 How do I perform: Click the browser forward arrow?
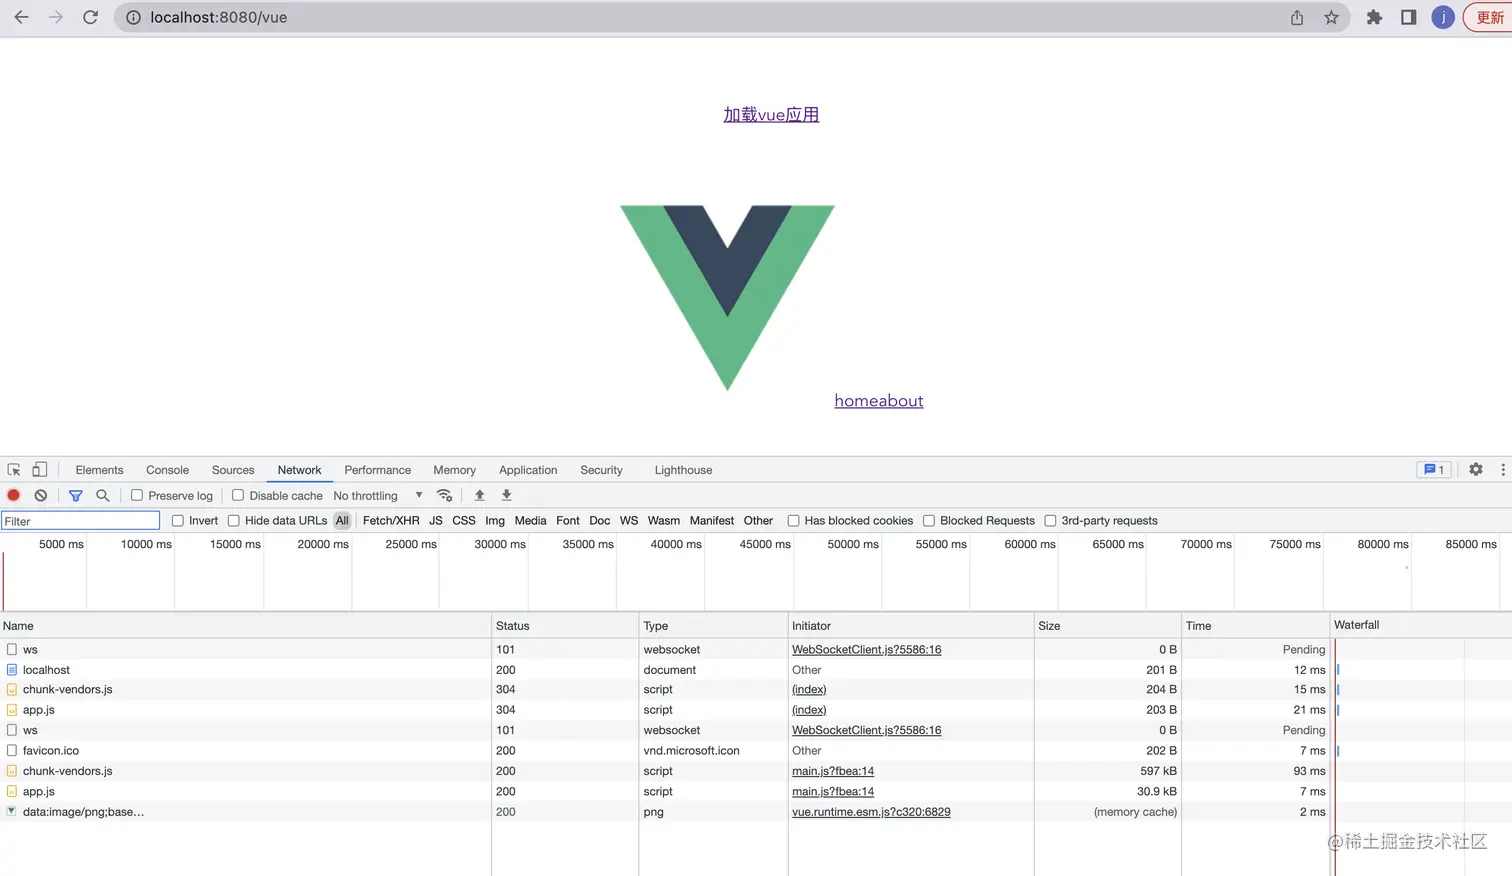[56, 17]
